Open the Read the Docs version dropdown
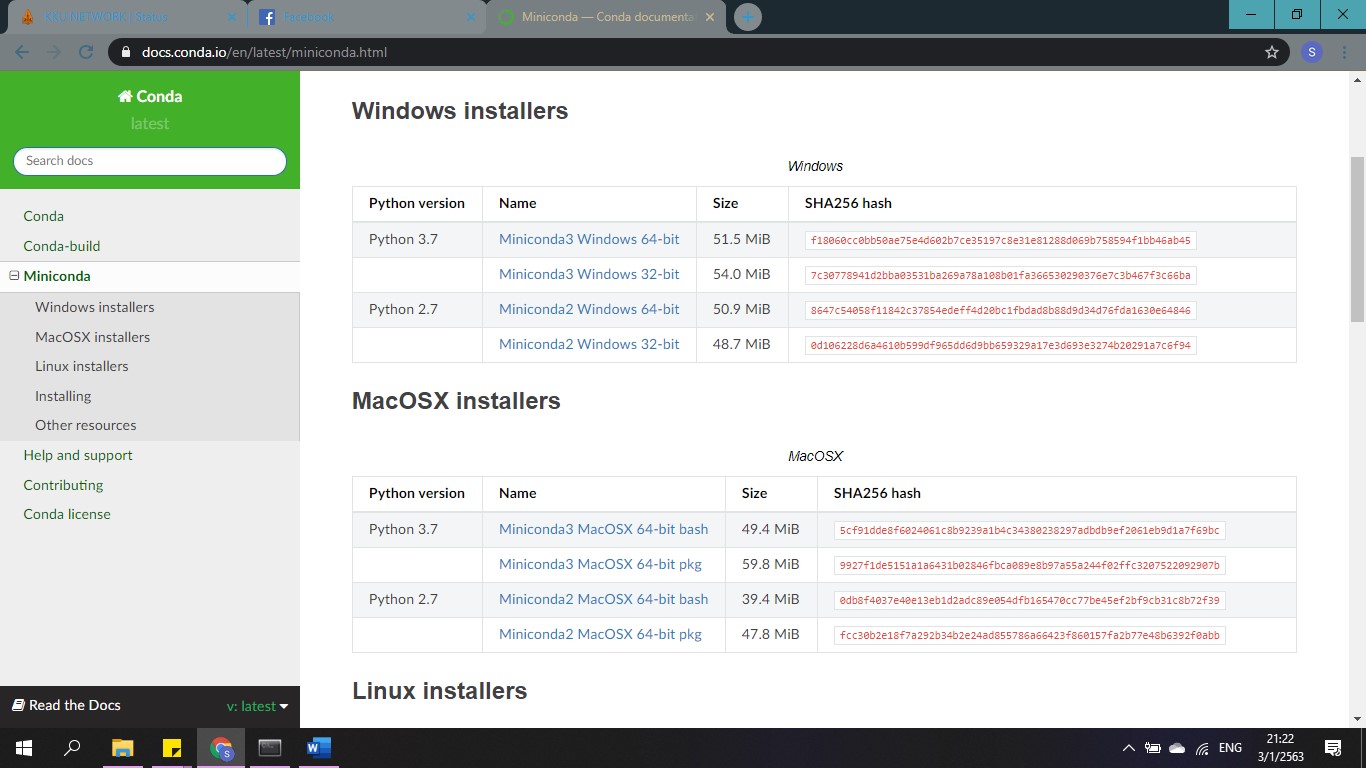Viewport: 1366px width, 768px height. 258,706
